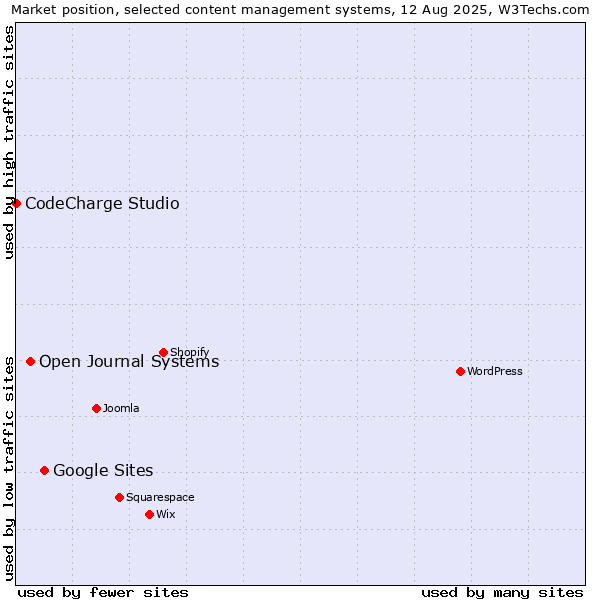Click the Shopify red data point
Viewport: 600px width, 600px height.
(x=163, y=352)
